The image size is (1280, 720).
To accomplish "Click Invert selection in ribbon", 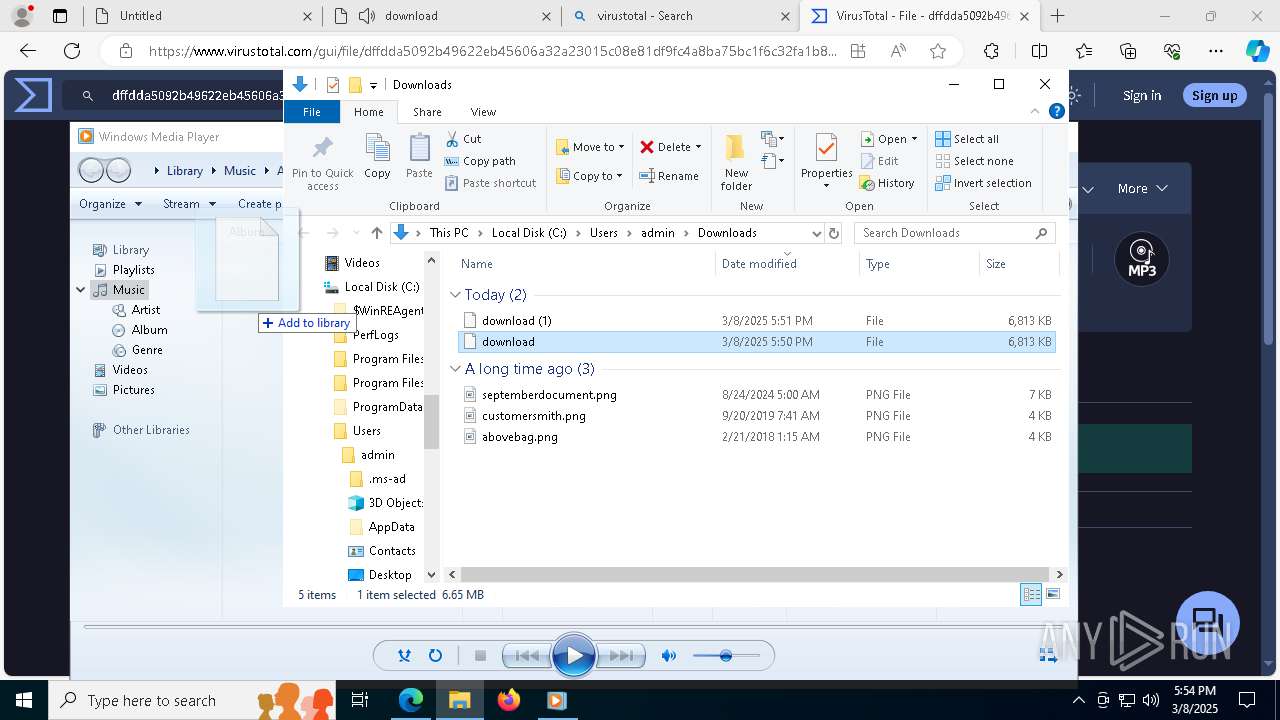I will [983, 183].
